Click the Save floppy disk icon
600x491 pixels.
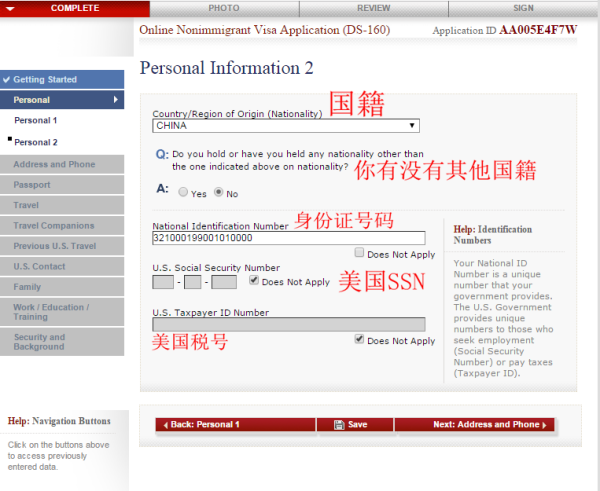click(x=340, y=425)
